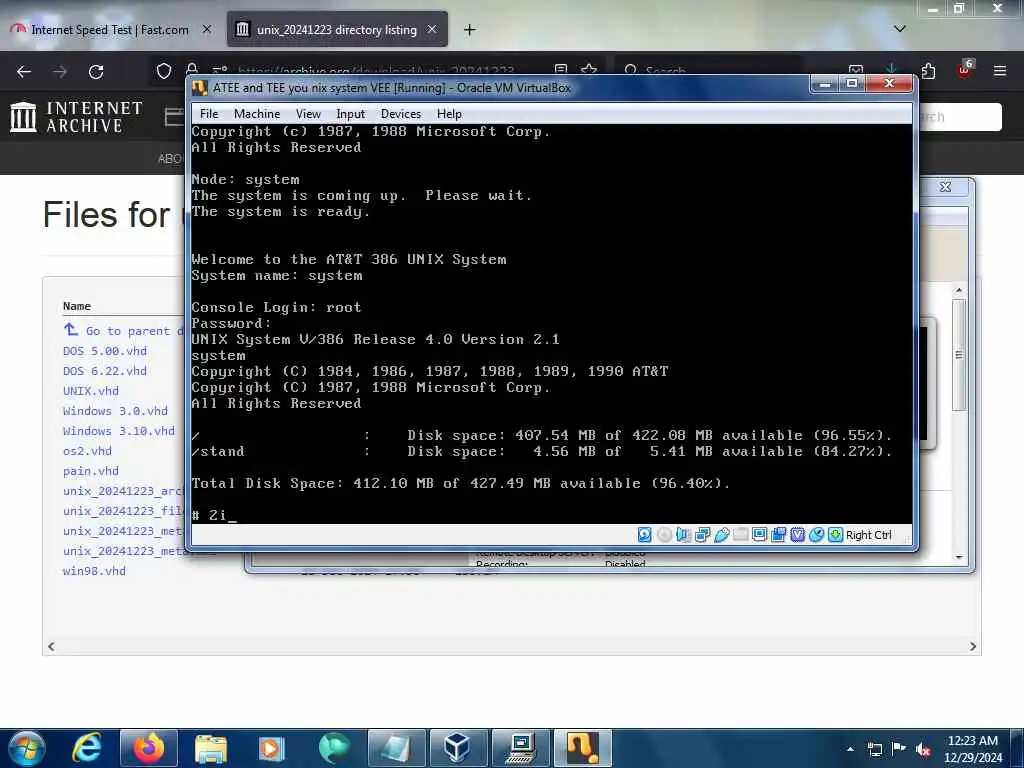Open Windows Media Player from the taskbar

click(x=272, y=748)
